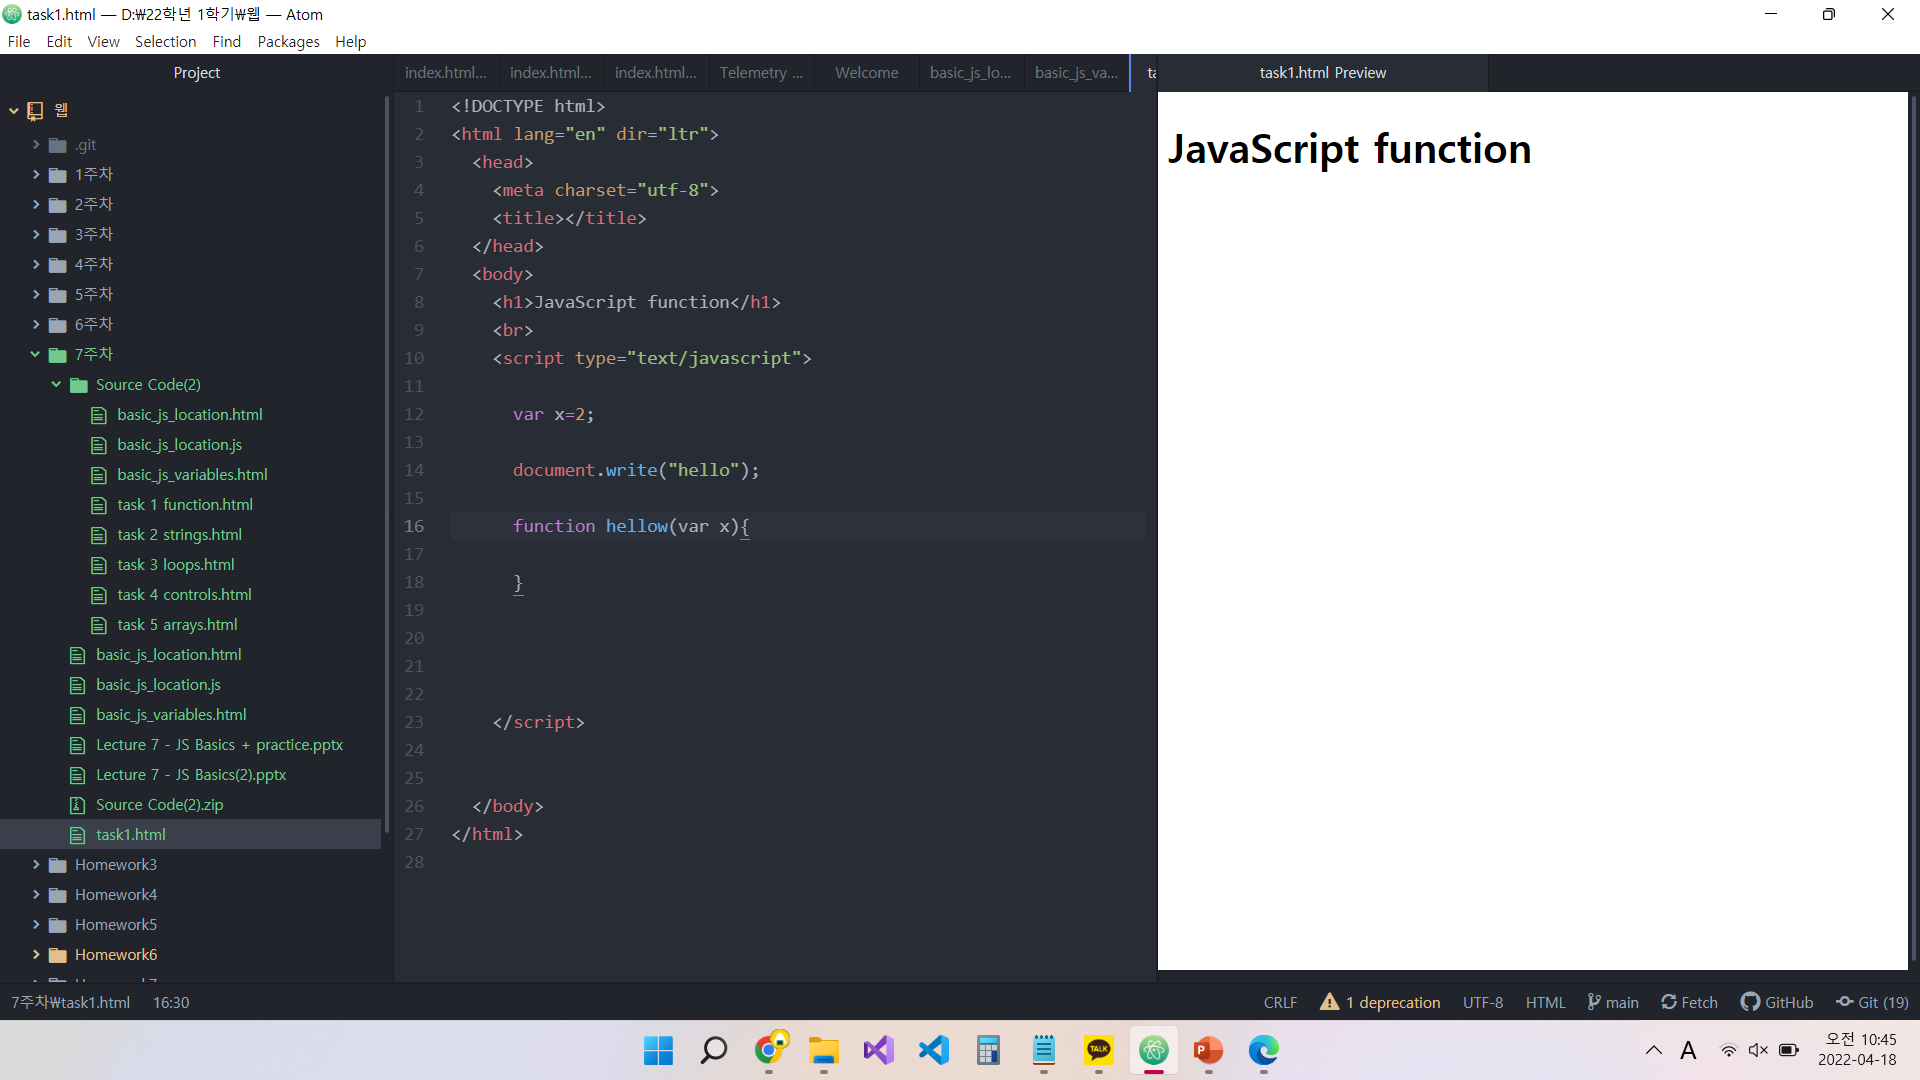Image resolution: width=1920 pixels, height=1080 pixels.
Task: Click the git branch main icon
Action: pos(1594,1002)
